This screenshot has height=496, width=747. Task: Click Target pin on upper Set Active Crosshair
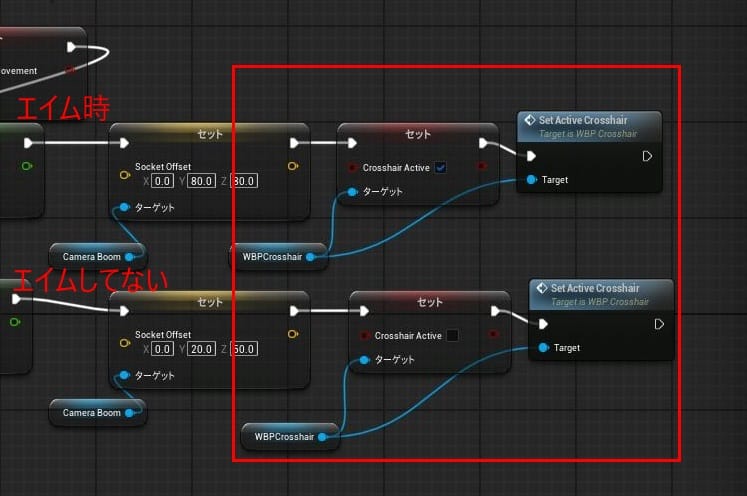[x=532, y=180]
